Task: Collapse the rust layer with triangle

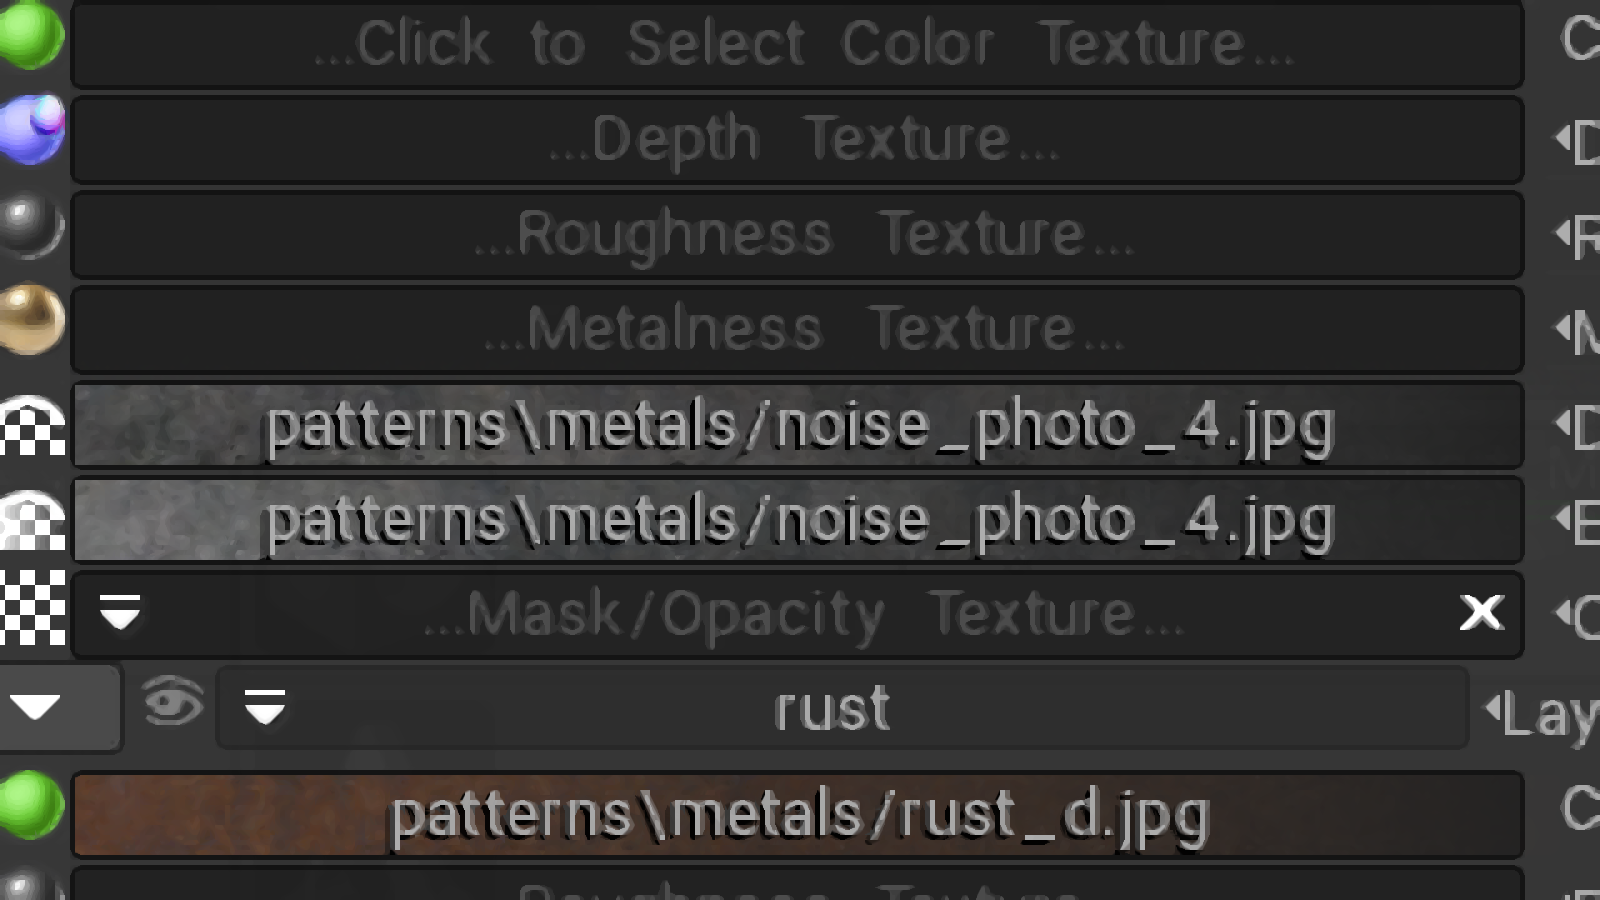Action: (37, 707)
